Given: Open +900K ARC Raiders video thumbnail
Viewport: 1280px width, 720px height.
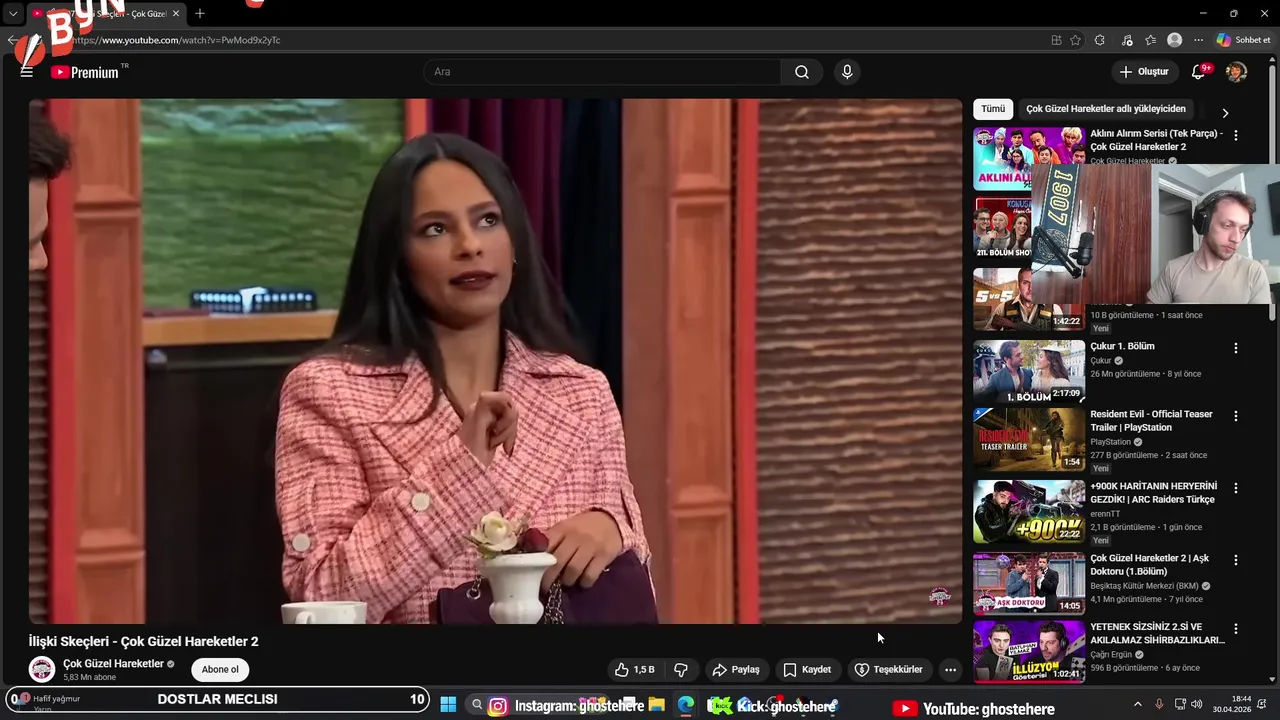Looking at the screenshot, I should (1029, 511).
